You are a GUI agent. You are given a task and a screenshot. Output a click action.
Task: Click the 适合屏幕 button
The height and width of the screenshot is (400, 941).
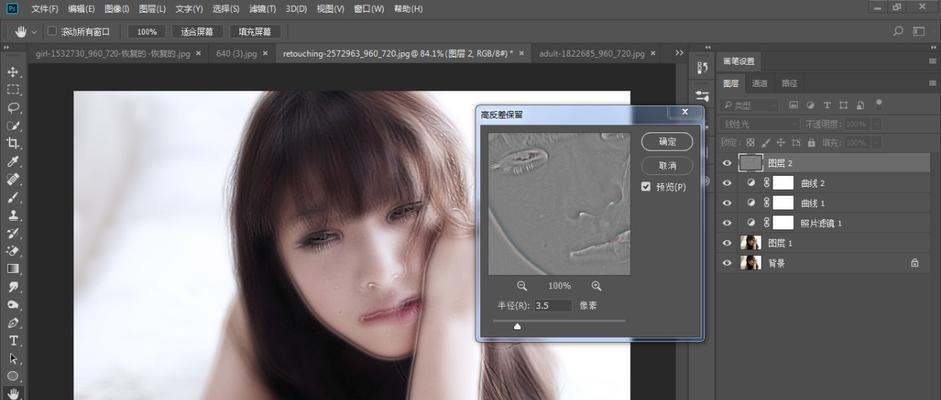[197, 32]
